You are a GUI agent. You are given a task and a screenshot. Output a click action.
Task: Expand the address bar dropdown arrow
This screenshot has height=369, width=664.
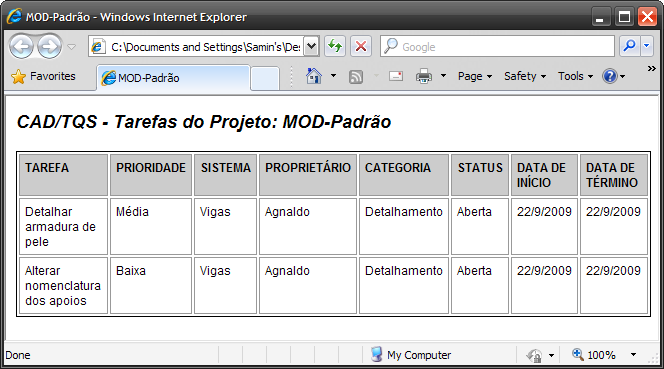(311, 46)
